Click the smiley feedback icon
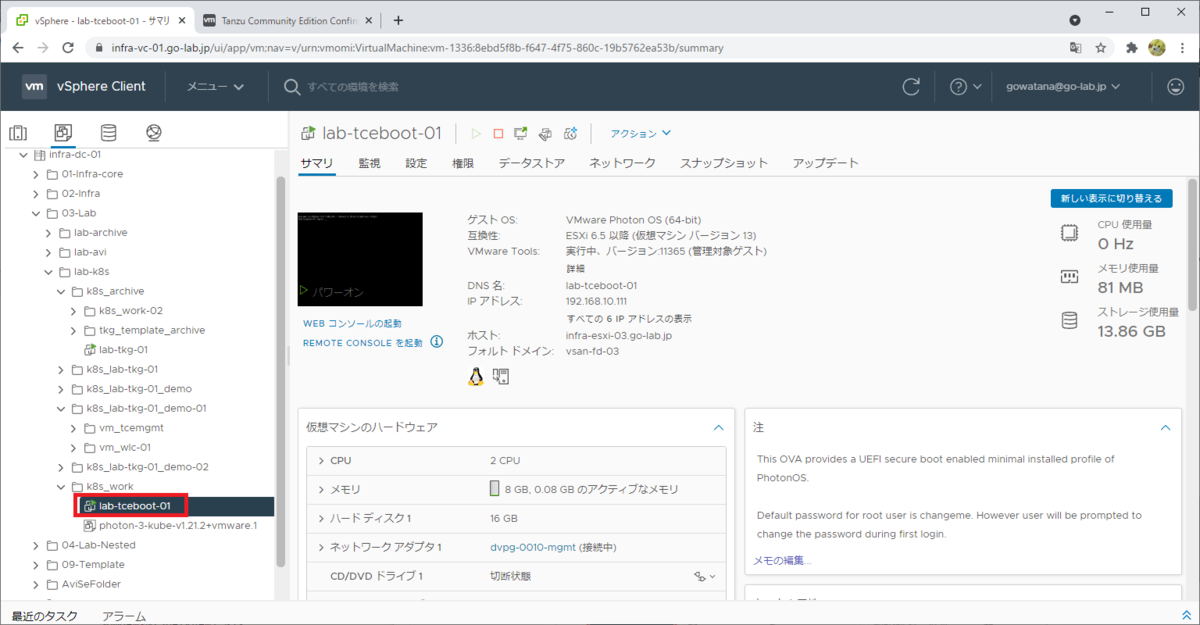Viewport: 1200px width, 625px height. tap(1175, 87)
